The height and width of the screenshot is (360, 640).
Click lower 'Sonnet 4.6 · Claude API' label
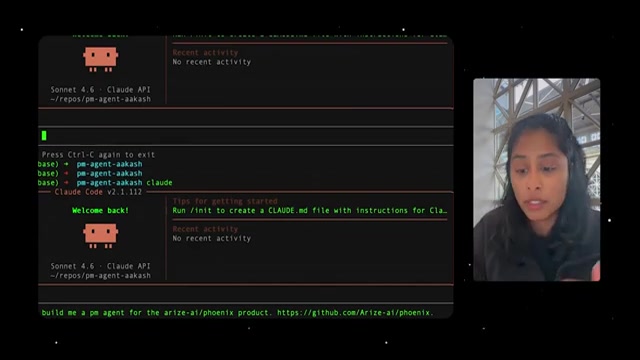tap(100, 266)
